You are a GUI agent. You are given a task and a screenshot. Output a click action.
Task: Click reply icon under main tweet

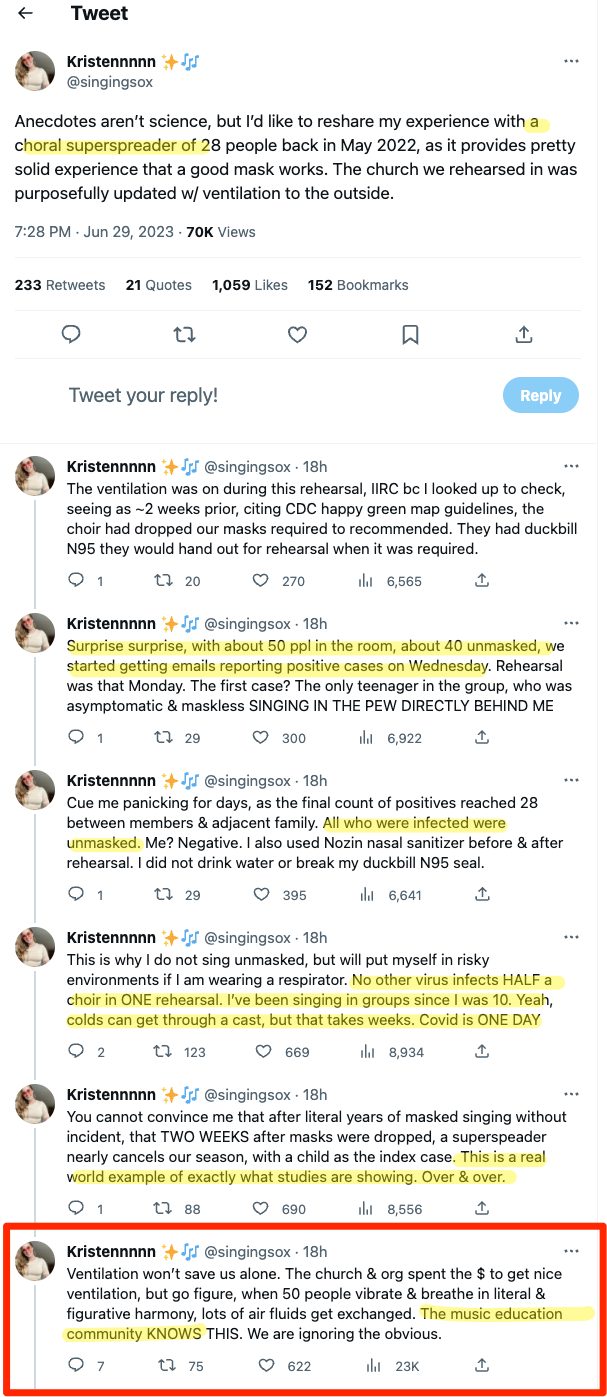(x=71, y=334)
